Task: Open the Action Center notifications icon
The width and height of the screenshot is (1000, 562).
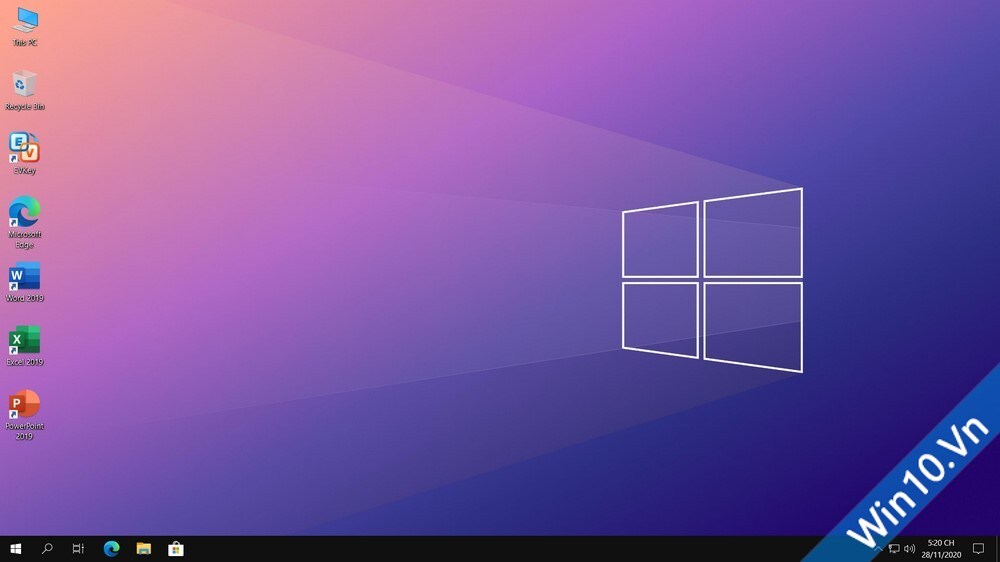Action: click(978, 549)
